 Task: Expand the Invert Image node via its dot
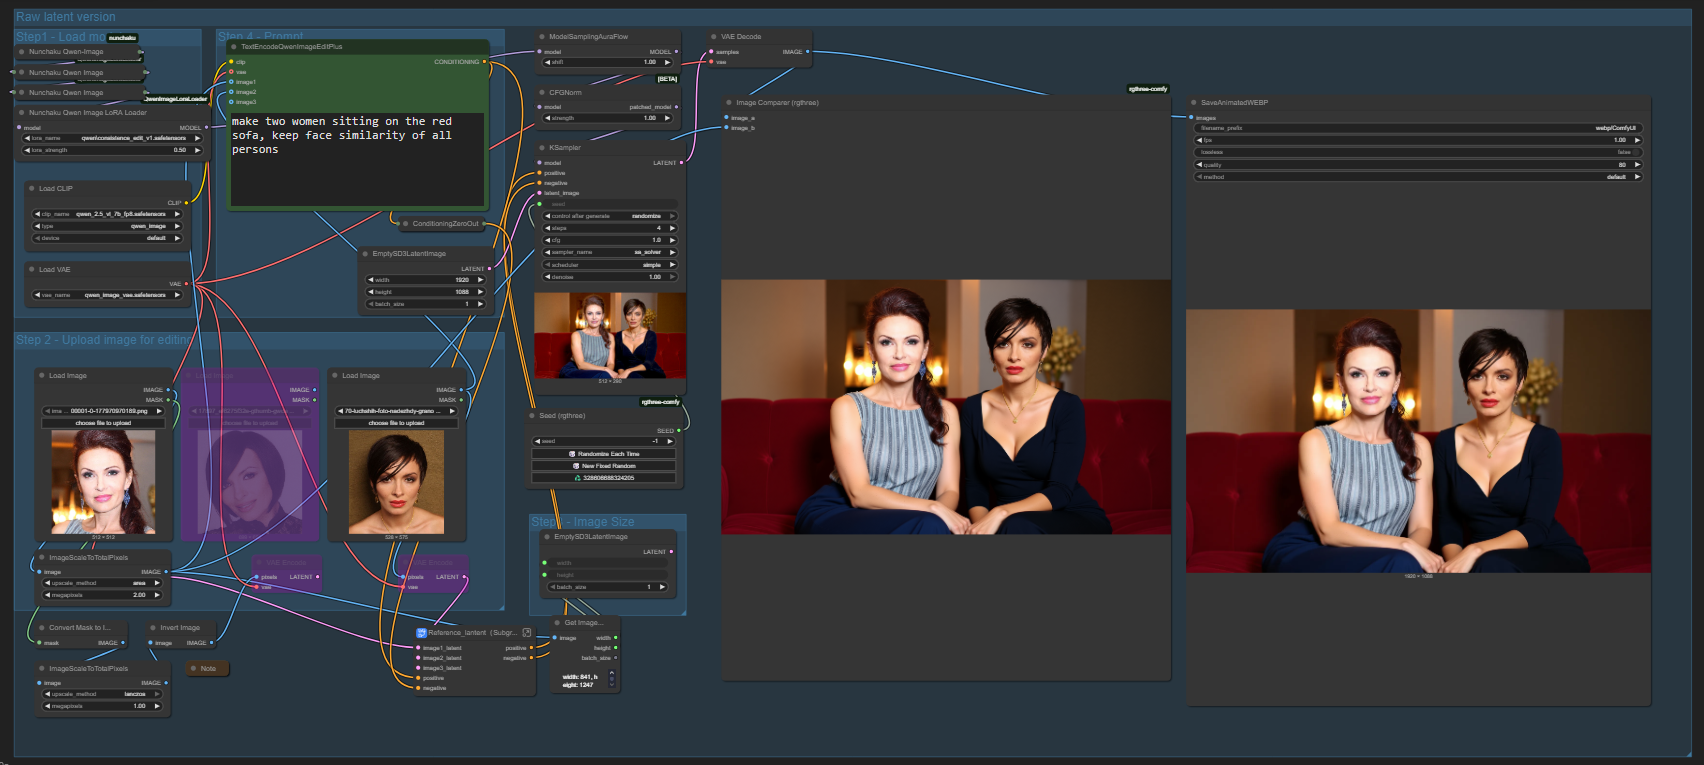click(152, 628)
